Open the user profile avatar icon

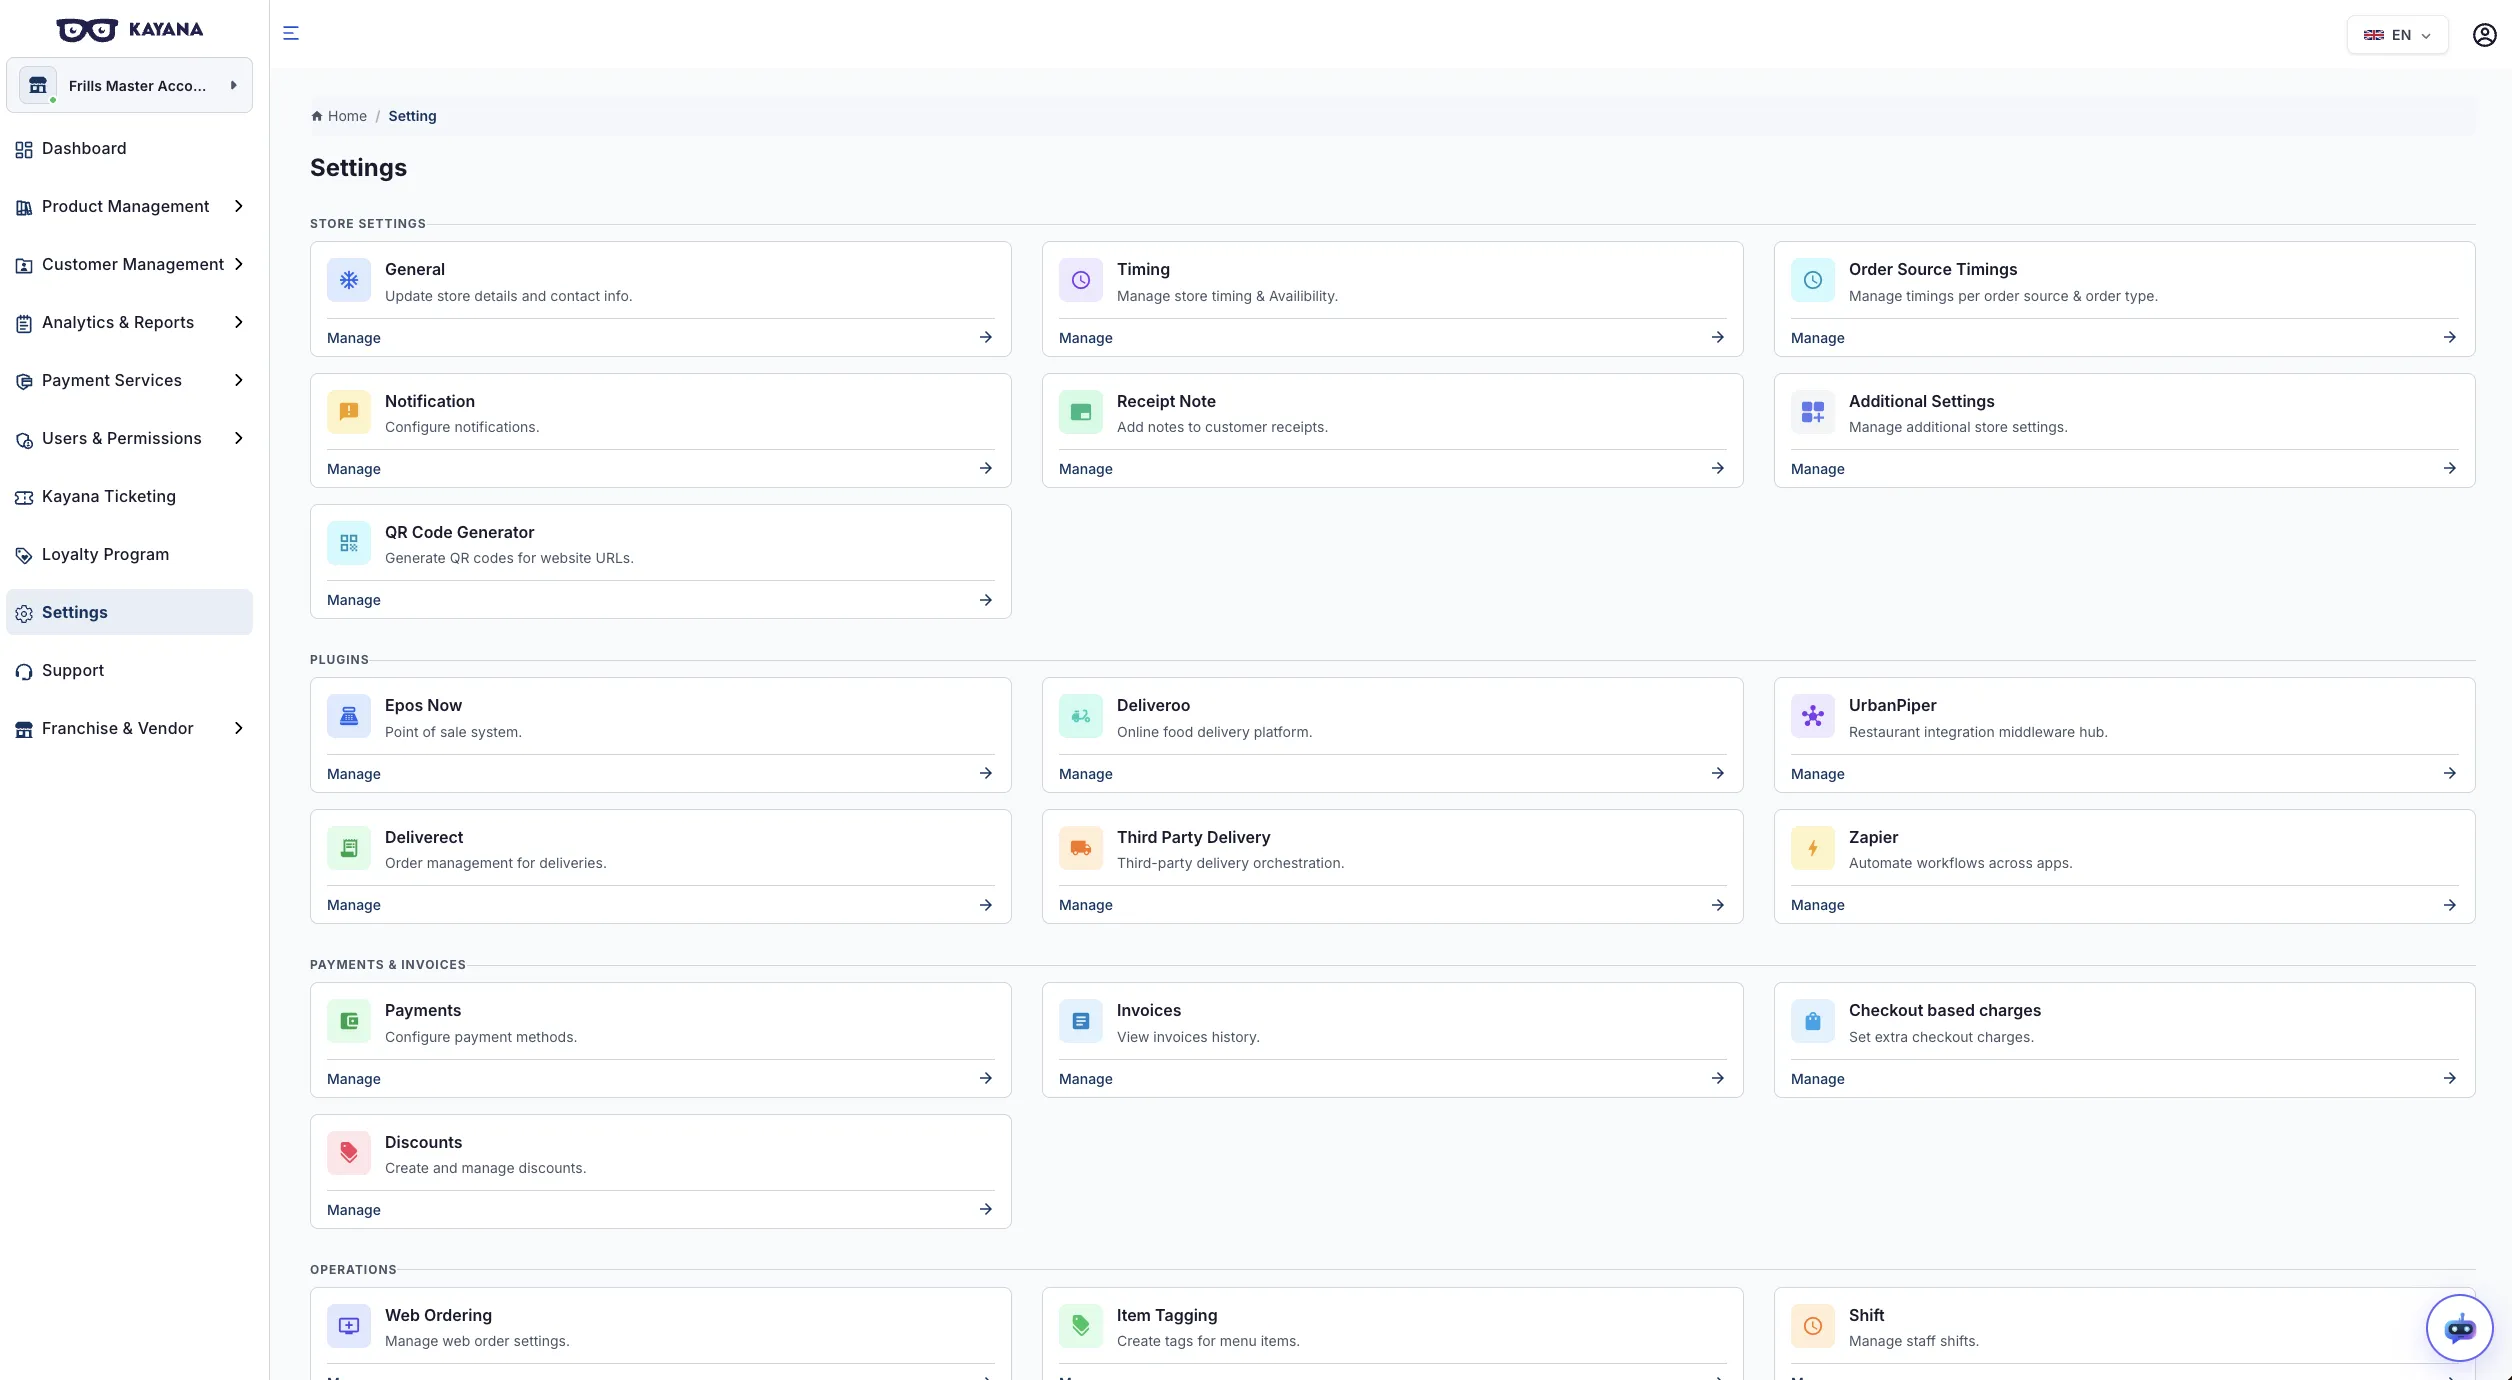click(2484, 35)
